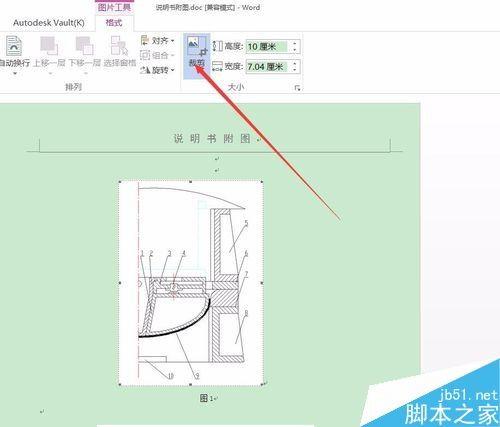Decrease the 高度 height with down arrow
Screen dimensions: 500x427
pyautogui.click(x=295, y=50)
